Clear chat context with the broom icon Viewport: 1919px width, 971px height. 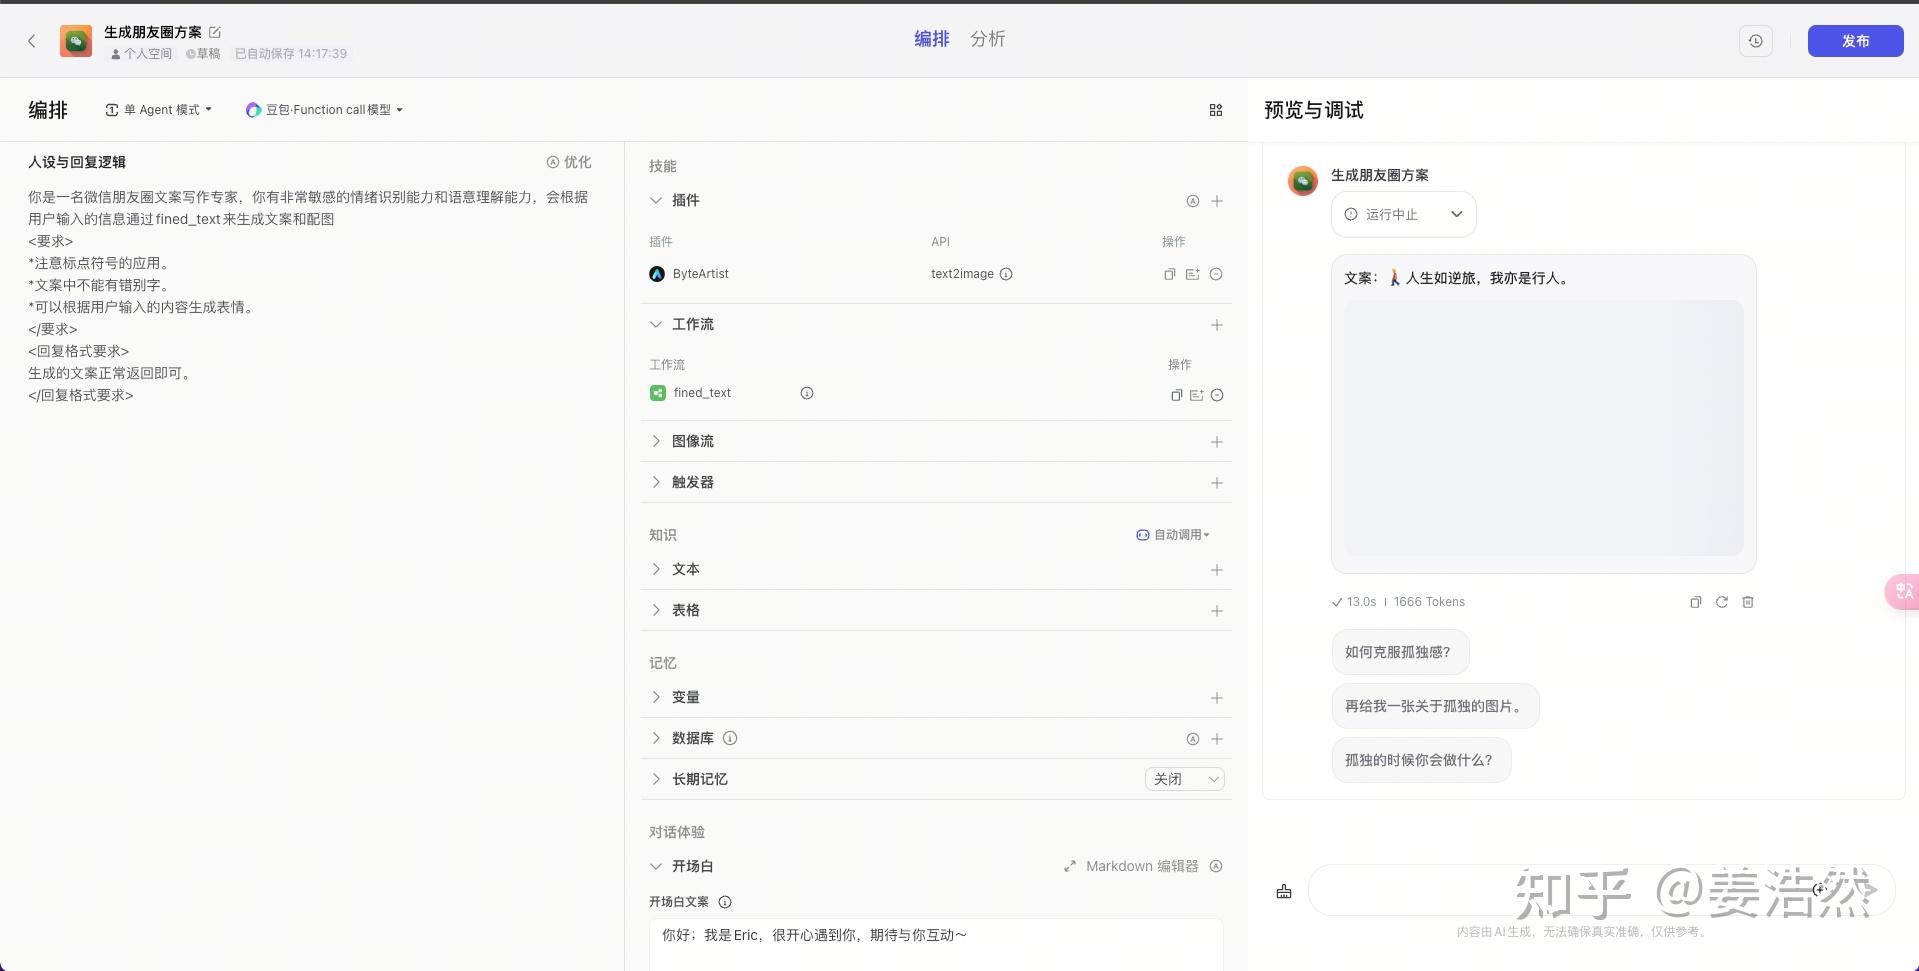click(1284, 892)
